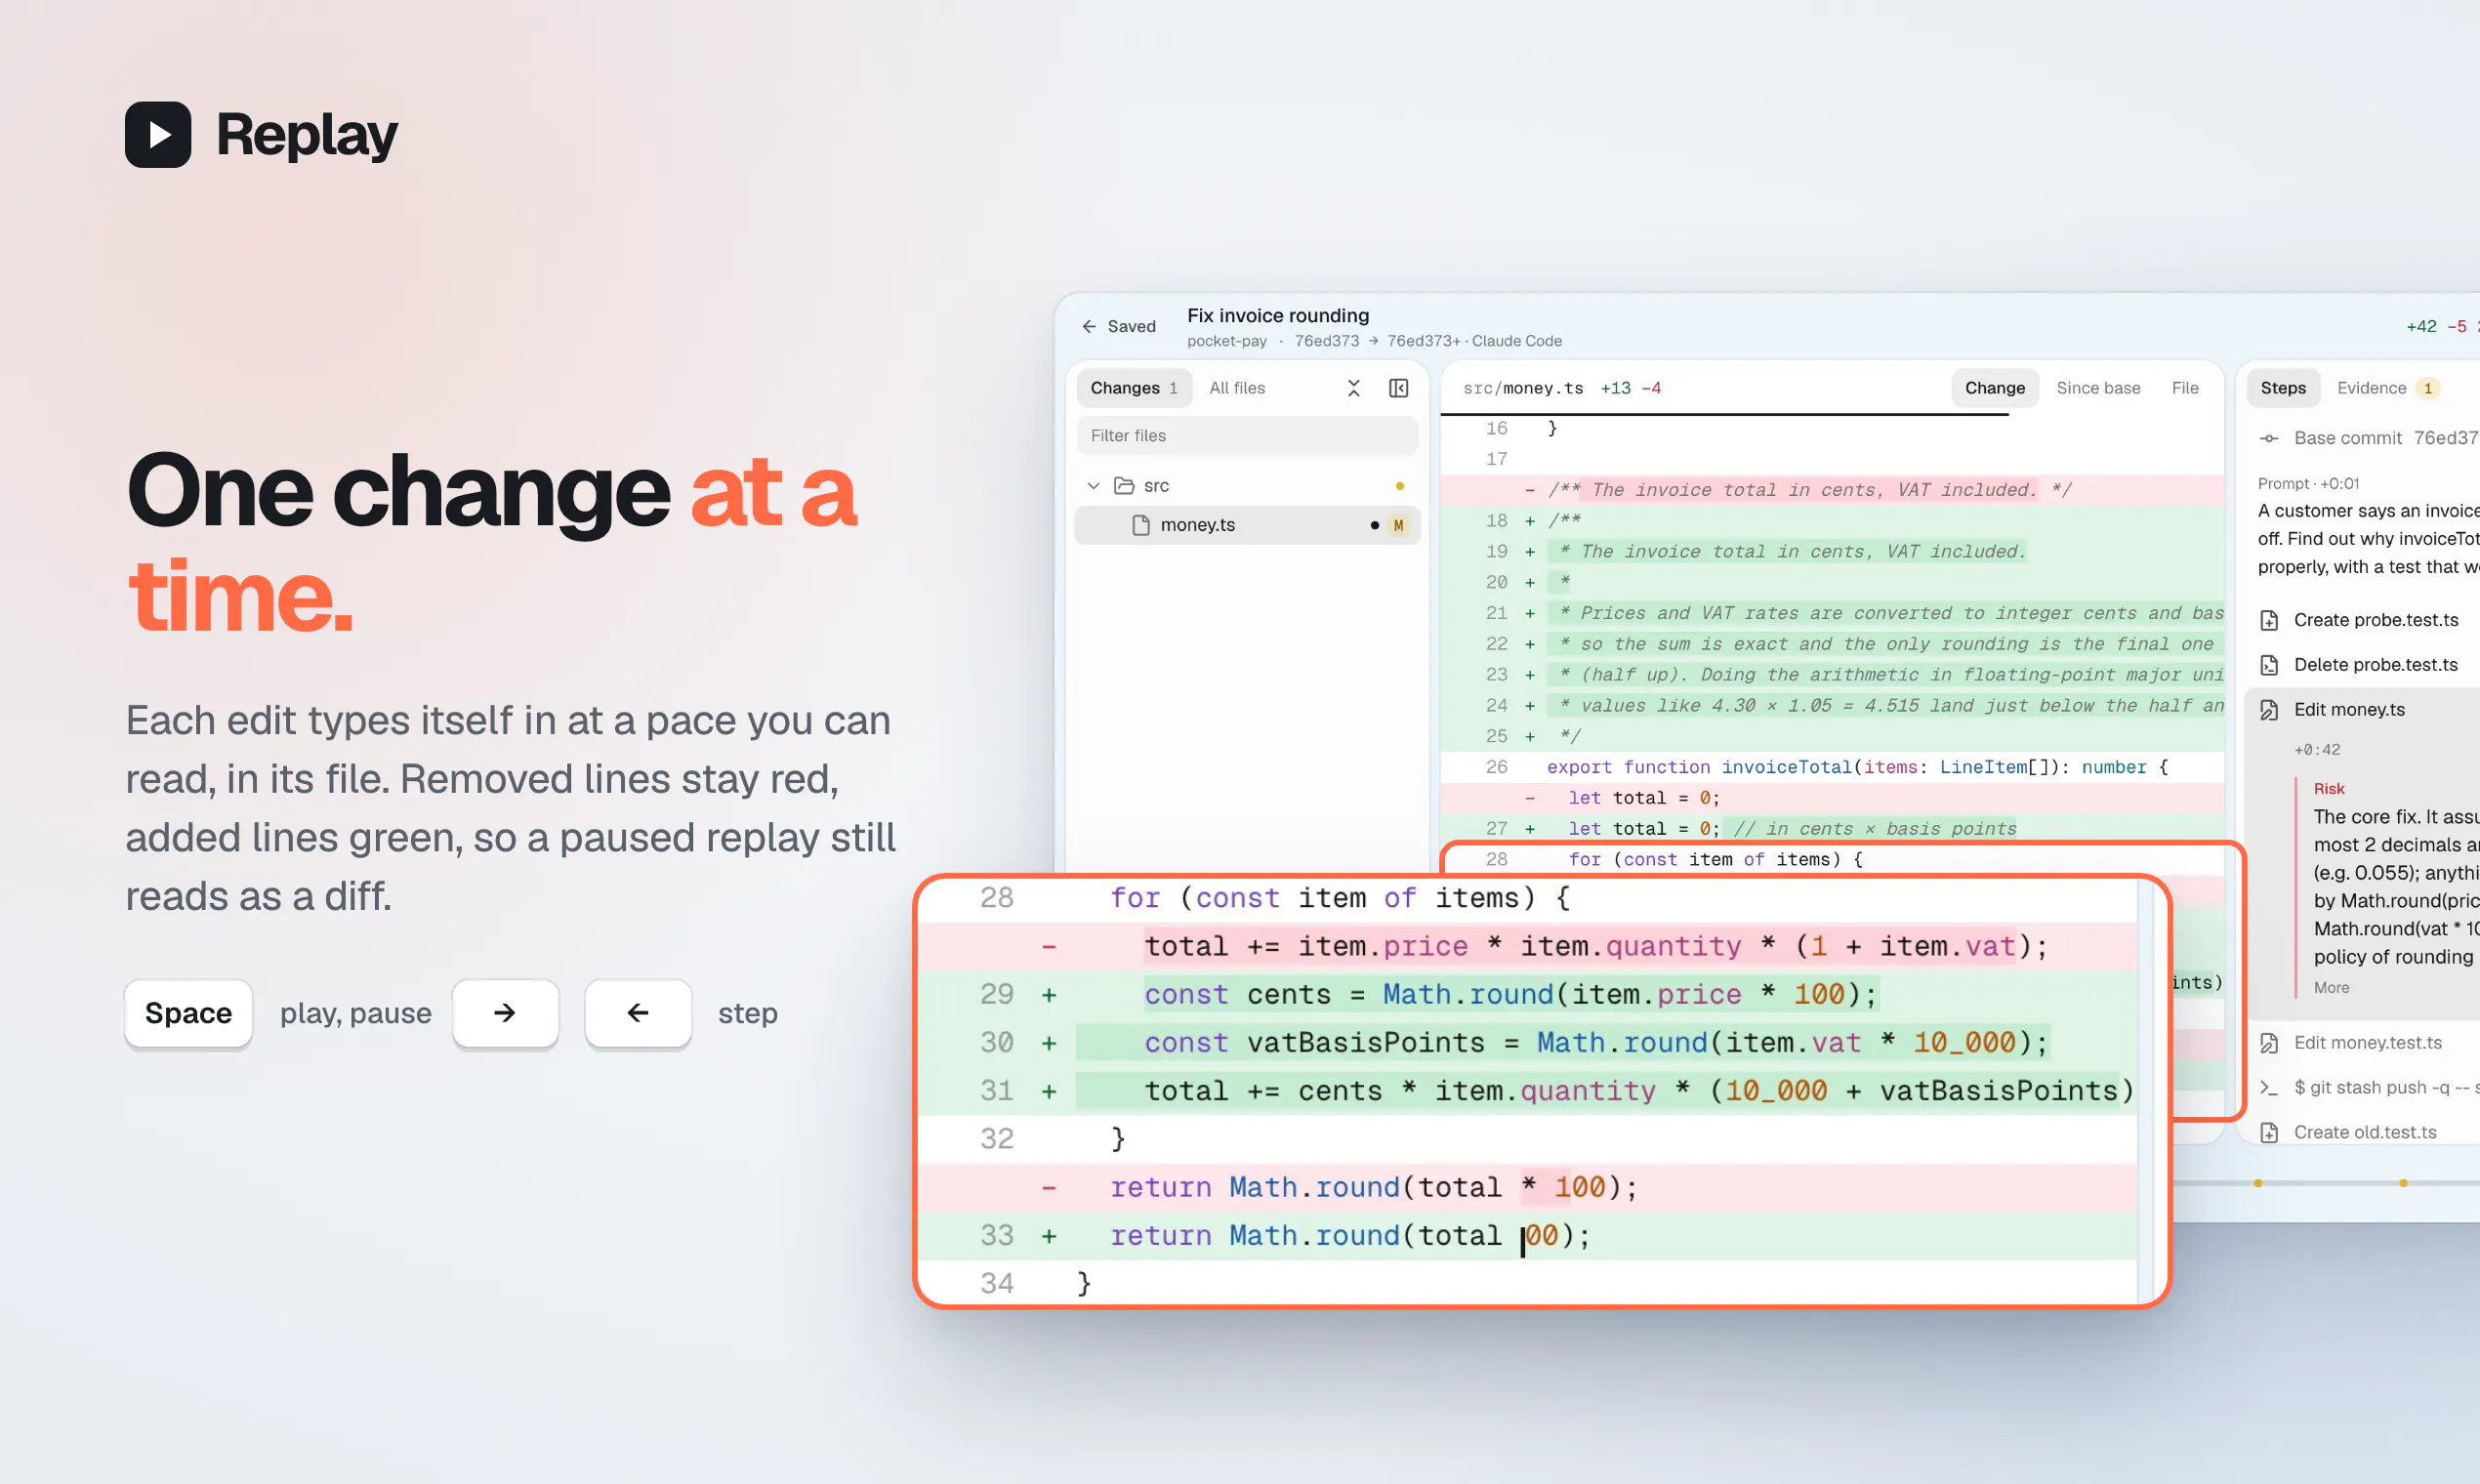Click the Space key button
The height and width of the screenshot is (1484, 2480).
point(188,1013)
